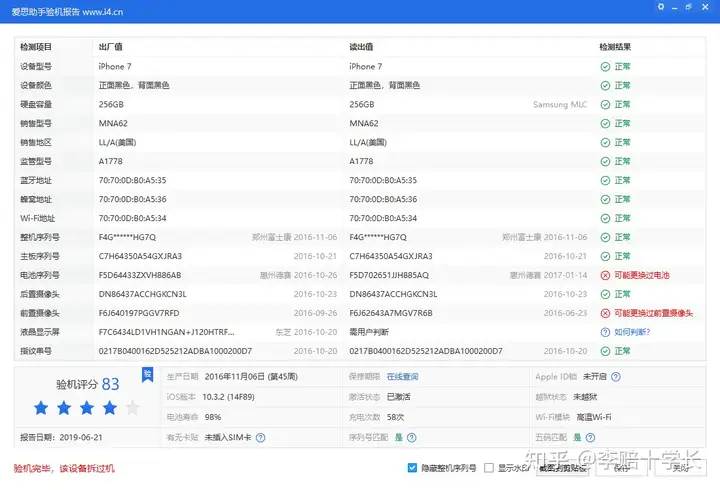
Task: Uncheck 隐藏整机序列号 checkbox
Action: pos(412,467)
